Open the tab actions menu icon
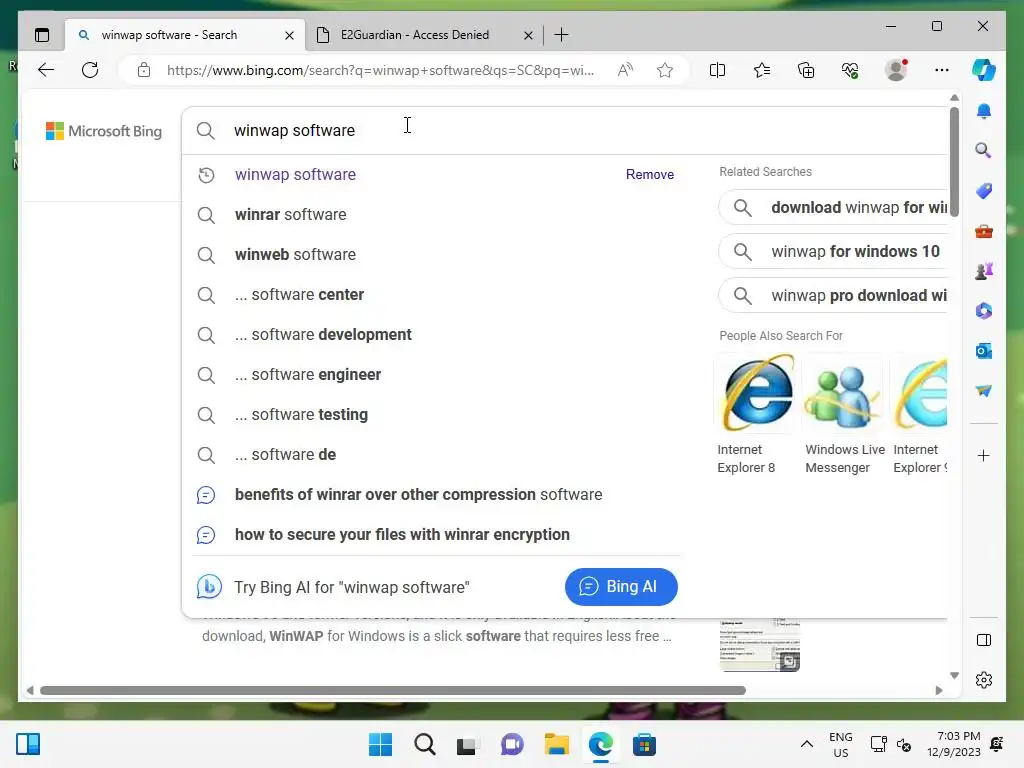Screen dimensions: 1024x768 42,35
